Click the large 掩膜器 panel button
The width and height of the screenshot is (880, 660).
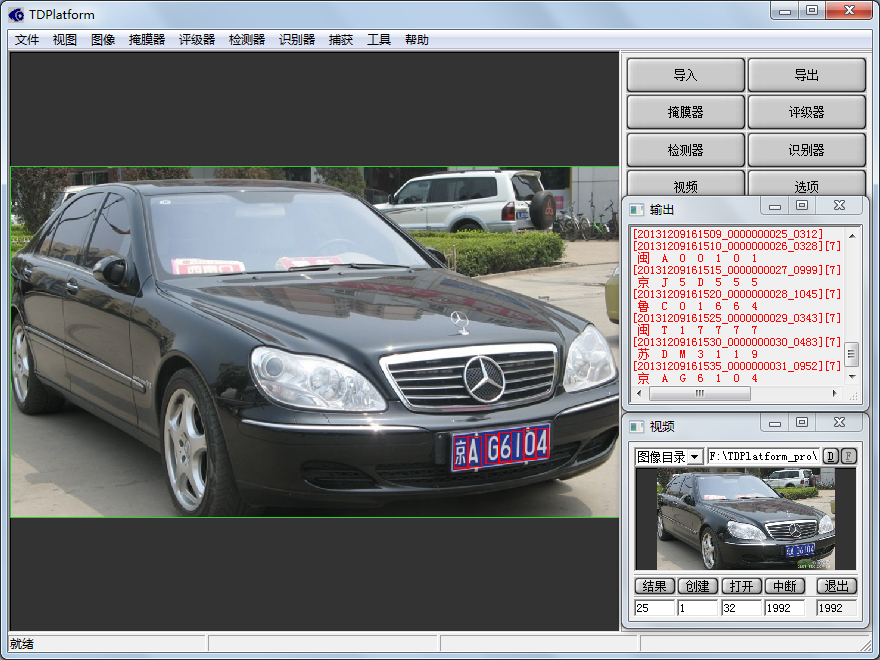click(686, 112)
